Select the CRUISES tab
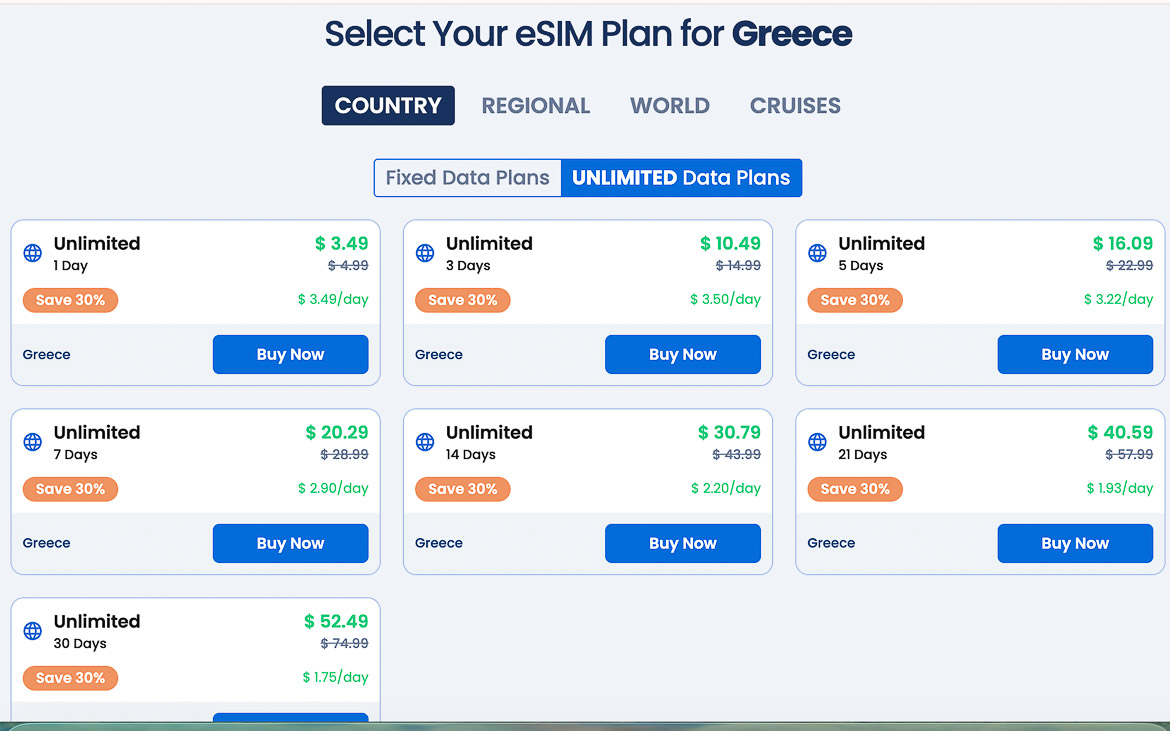1170x731 pixels. coord(794,105)
